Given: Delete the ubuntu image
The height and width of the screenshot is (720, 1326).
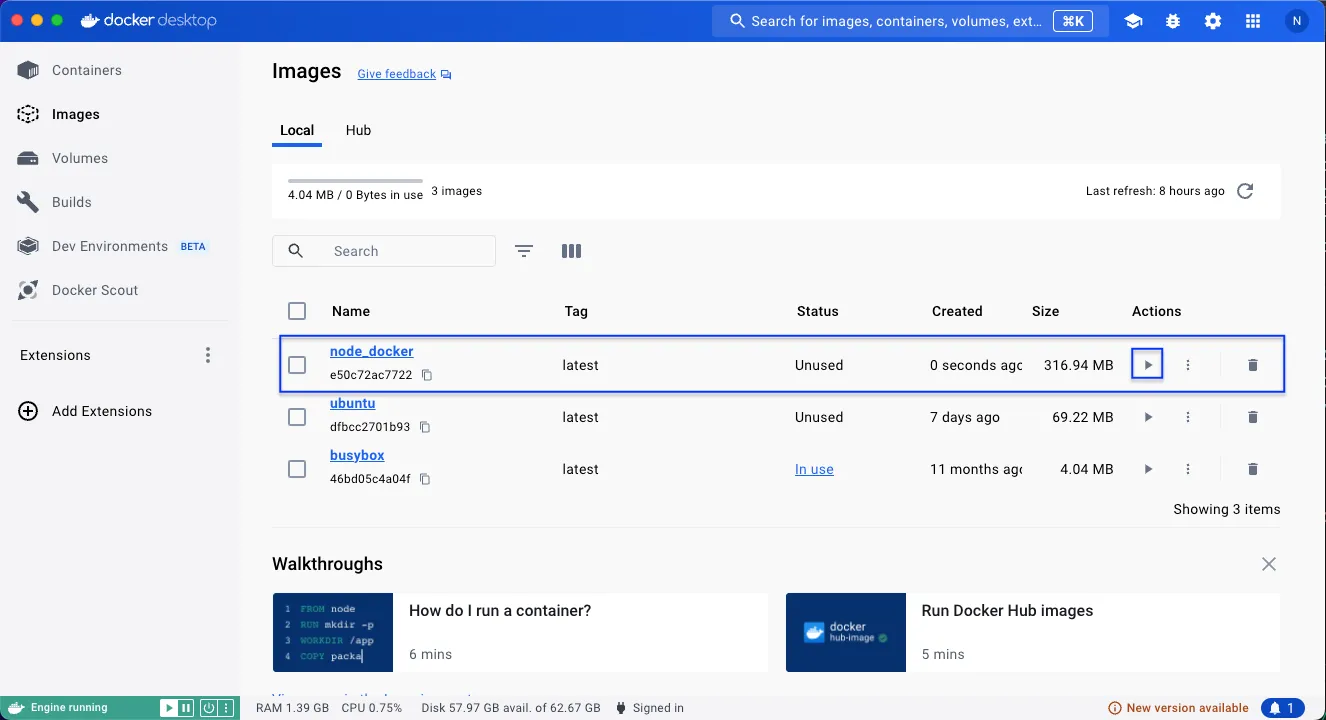Looking at the screenshot, I should 1253,417.
